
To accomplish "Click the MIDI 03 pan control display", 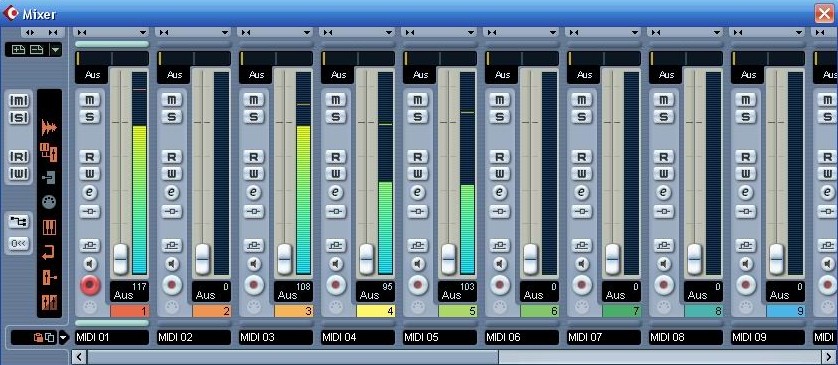I will click(276, 58).
